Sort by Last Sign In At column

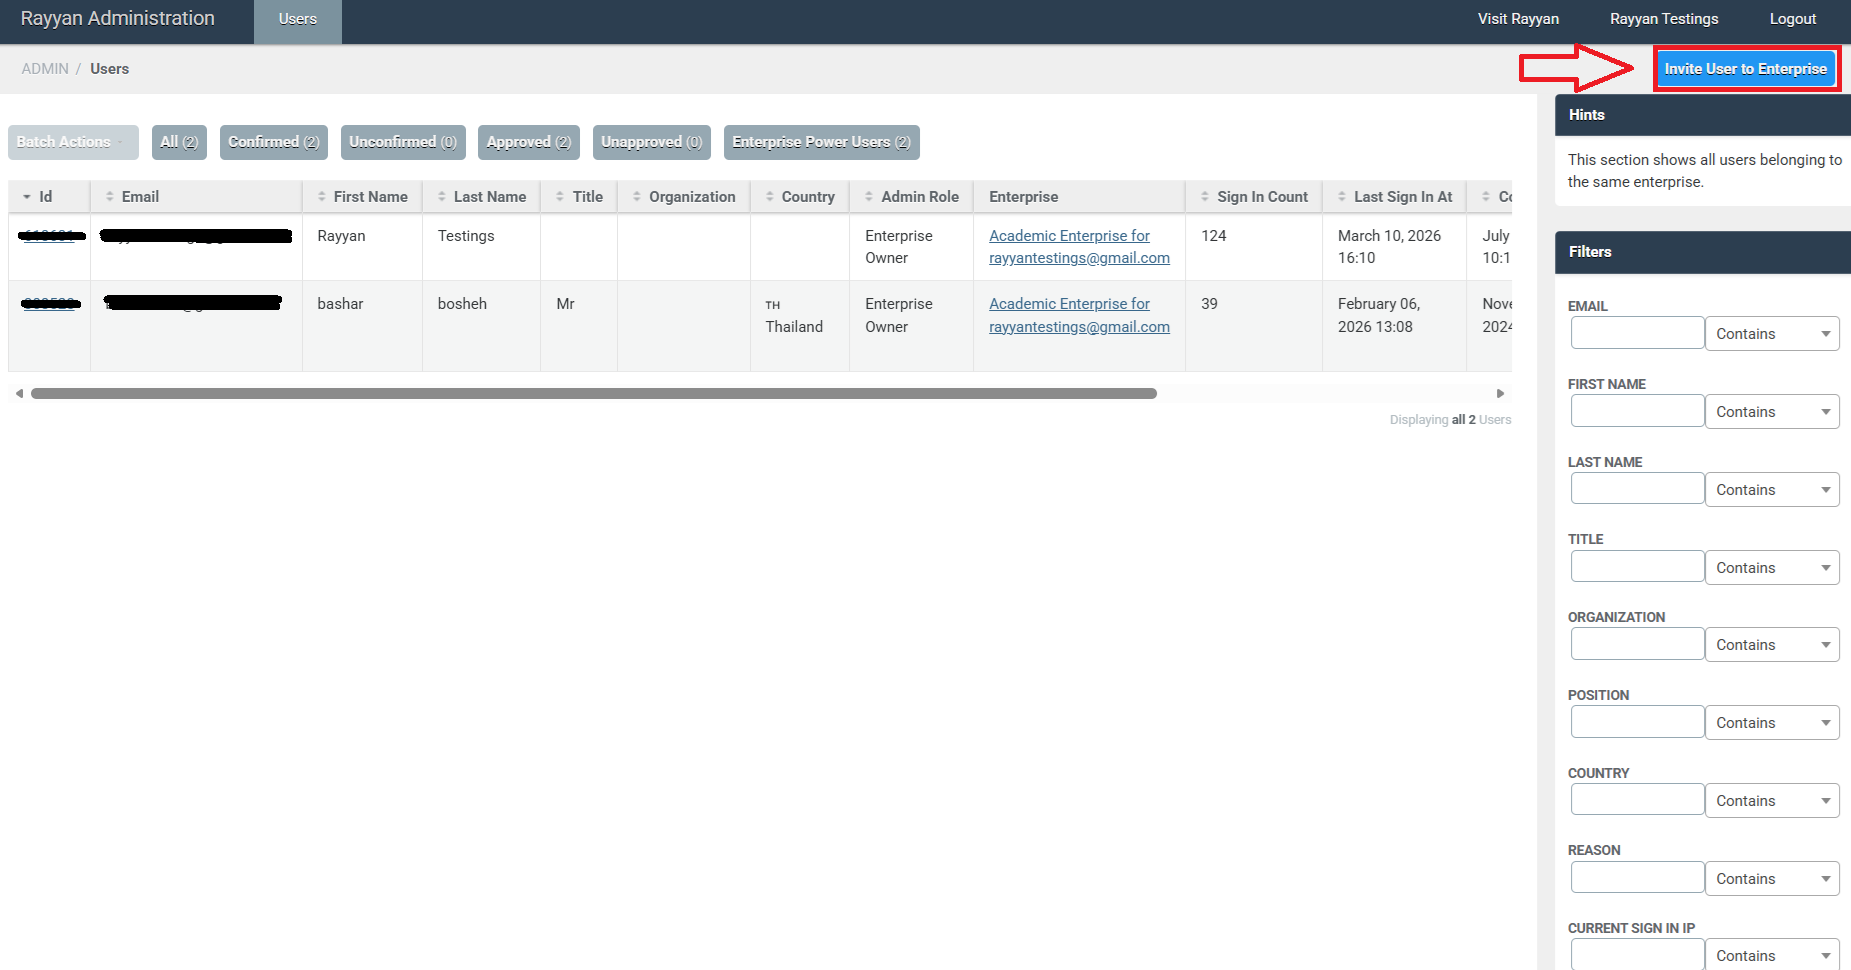pyautogui.click(x=1402, y=197)
